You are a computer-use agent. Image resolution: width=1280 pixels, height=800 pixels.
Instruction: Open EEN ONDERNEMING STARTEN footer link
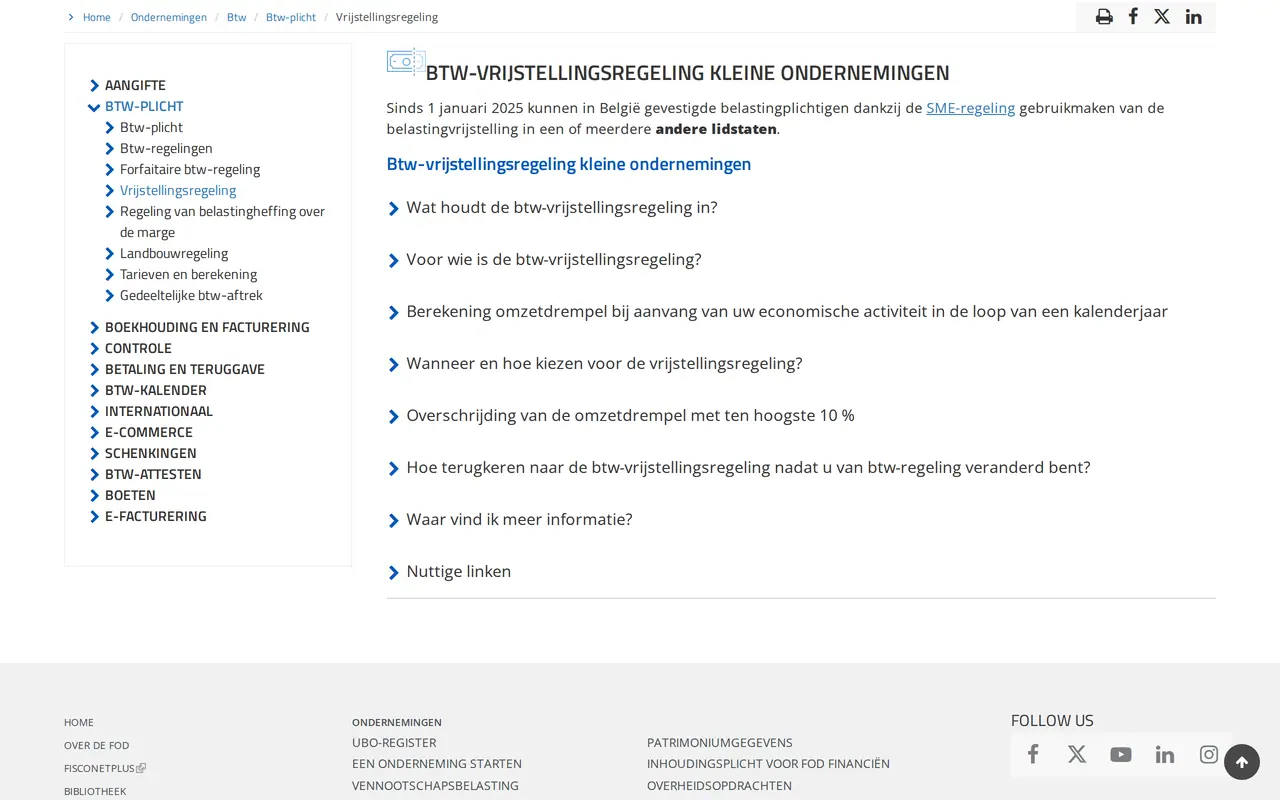click(437, 764)
